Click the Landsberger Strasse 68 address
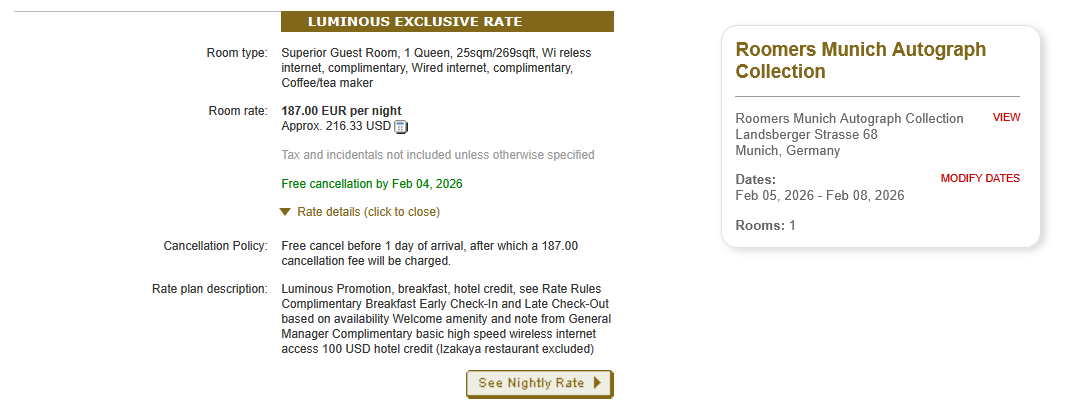 806,135
